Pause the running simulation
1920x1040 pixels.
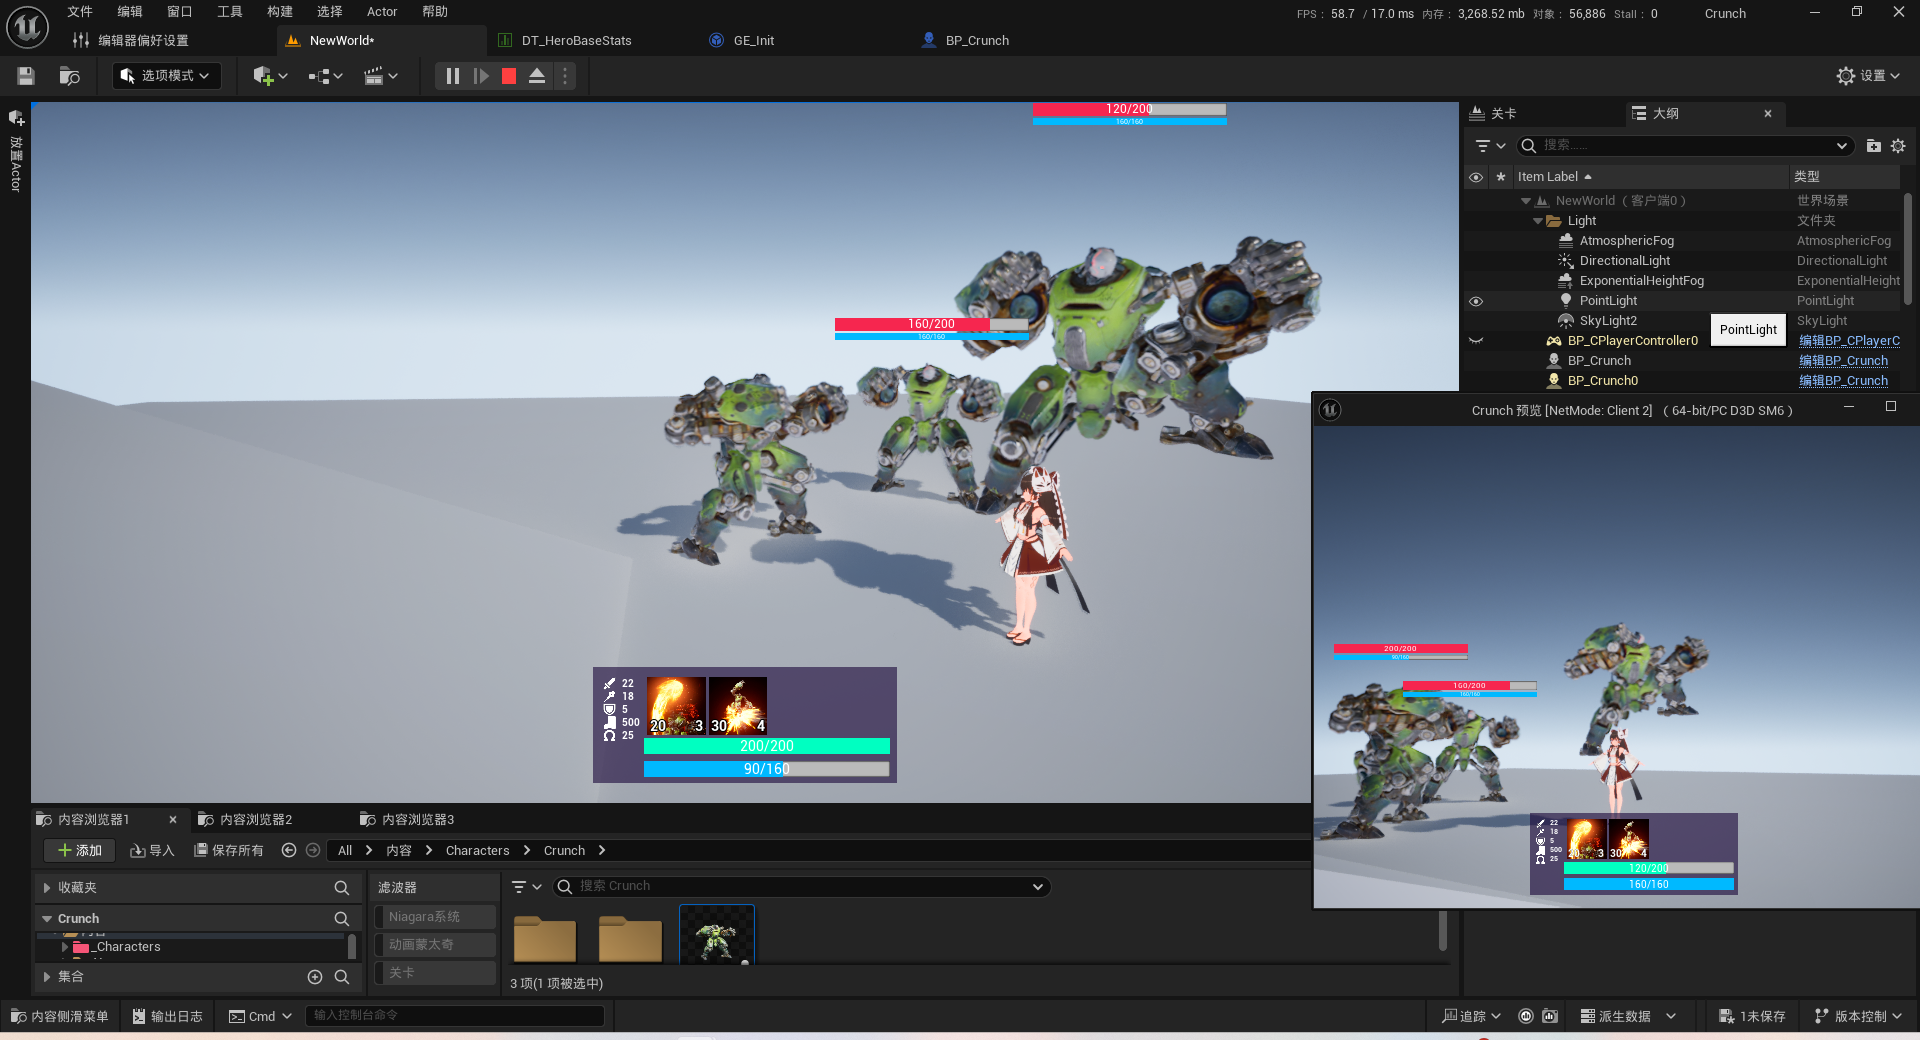point(452,76)
